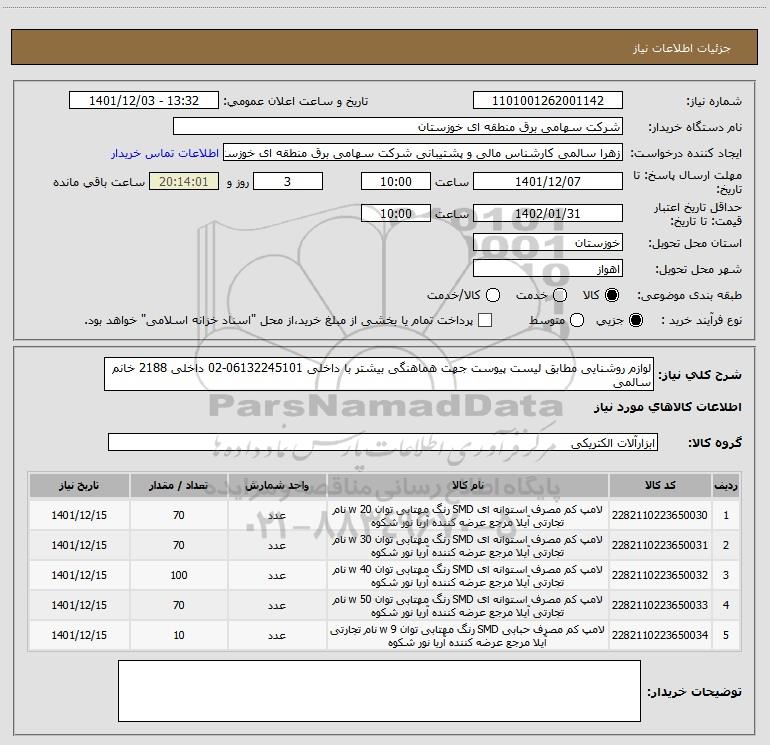Click the اهواز delivery city field
Screen dimensions: 770x745
pyautogui.click(x=547, y=270)
